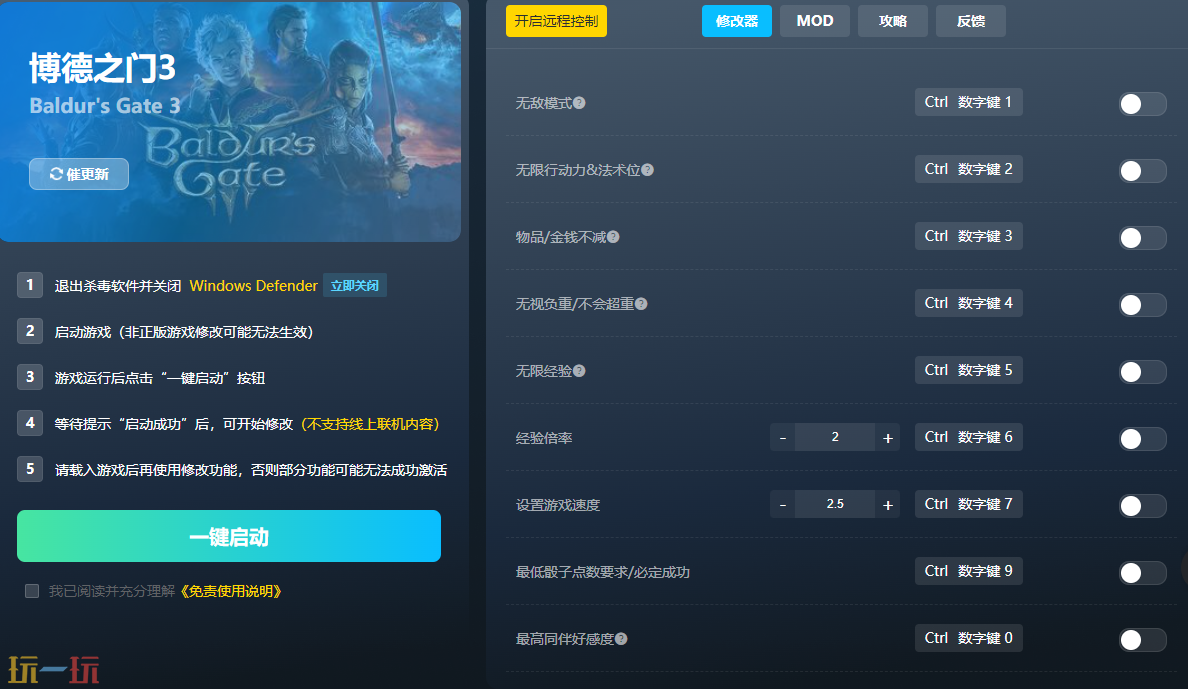1188x689 pixels.
Task: Enable 经验倍率 toggle switch
Action: [1143, 439]
